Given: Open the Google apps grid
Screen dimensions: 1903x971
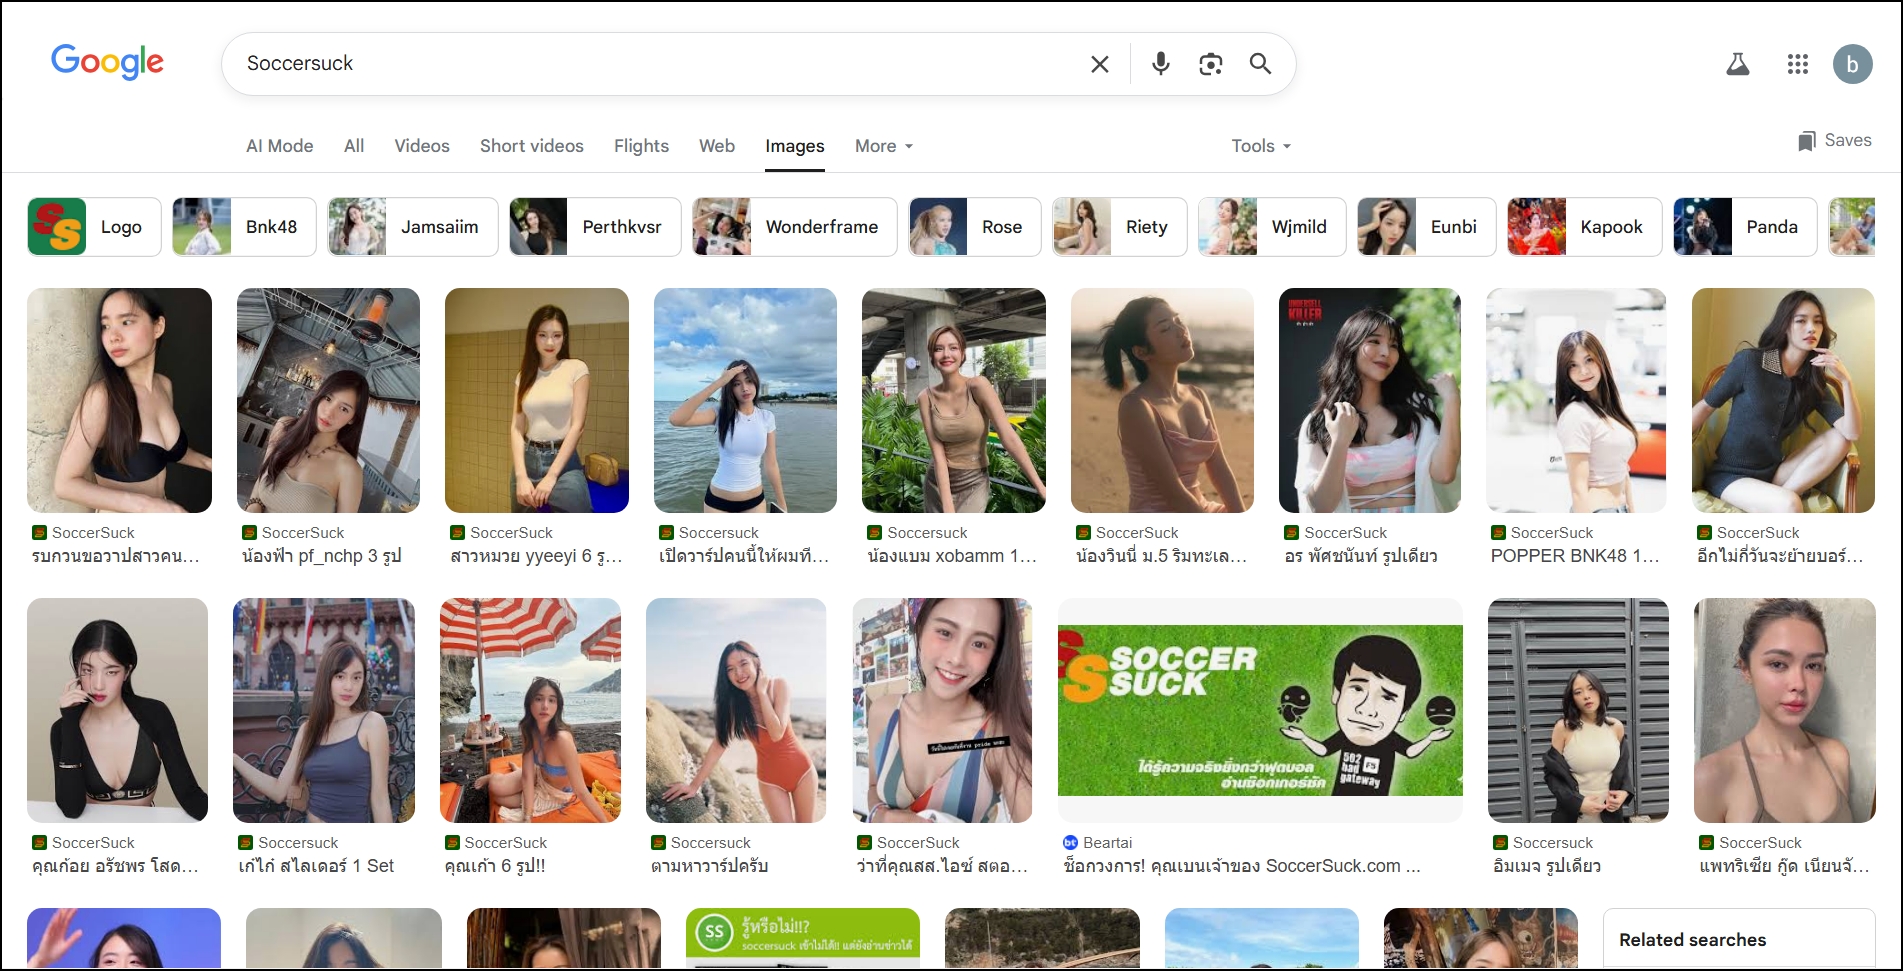Looking at the screenshot, I should pos(1797,64).
